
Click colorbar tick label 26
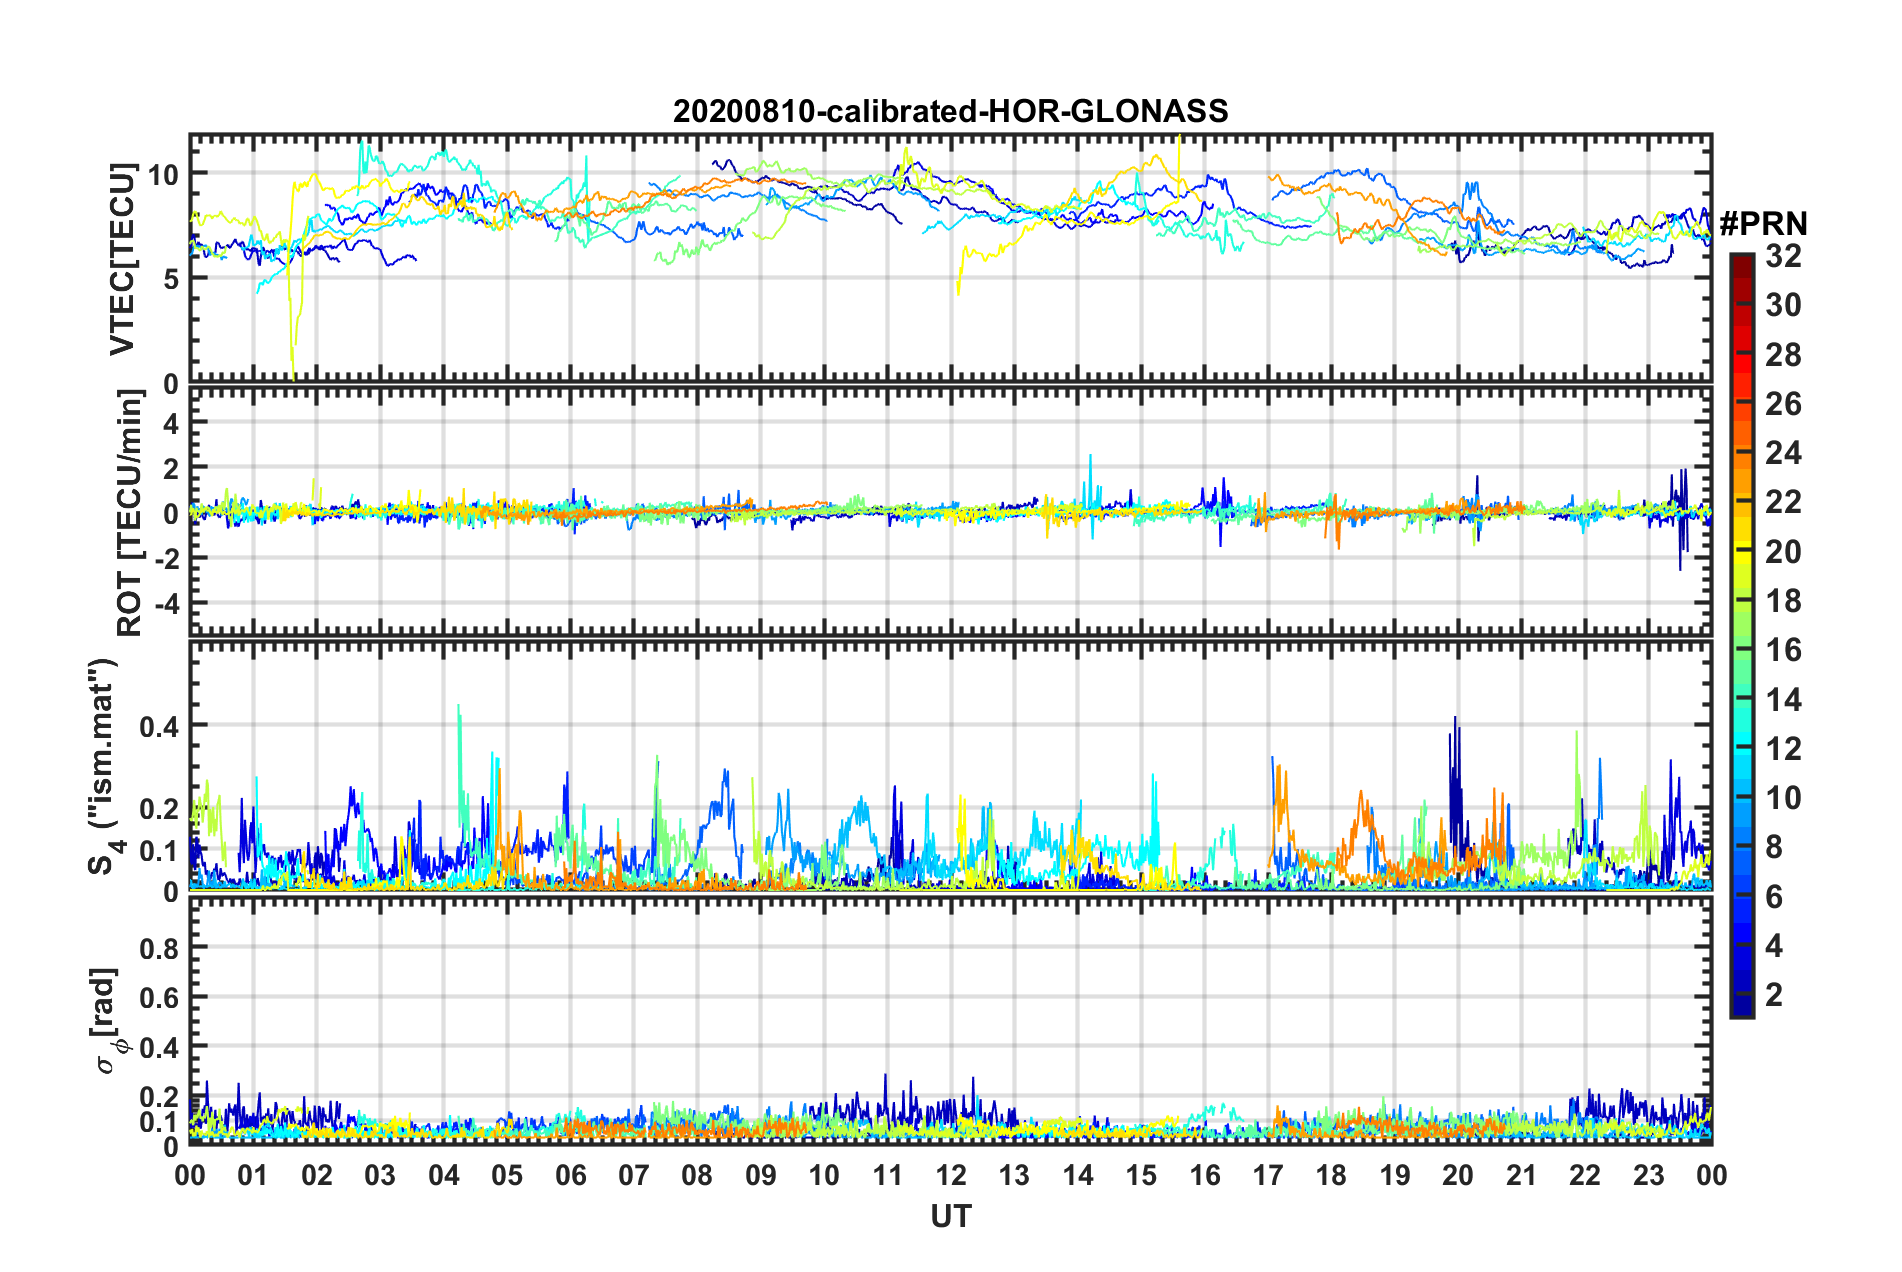1783,404
